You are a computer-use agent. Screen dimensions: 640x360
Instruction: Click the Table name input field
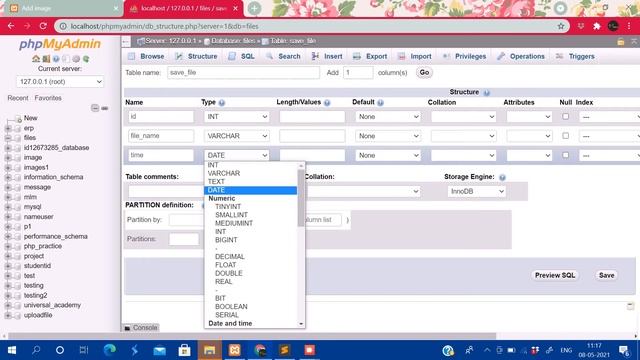click(x=243, y=73)
